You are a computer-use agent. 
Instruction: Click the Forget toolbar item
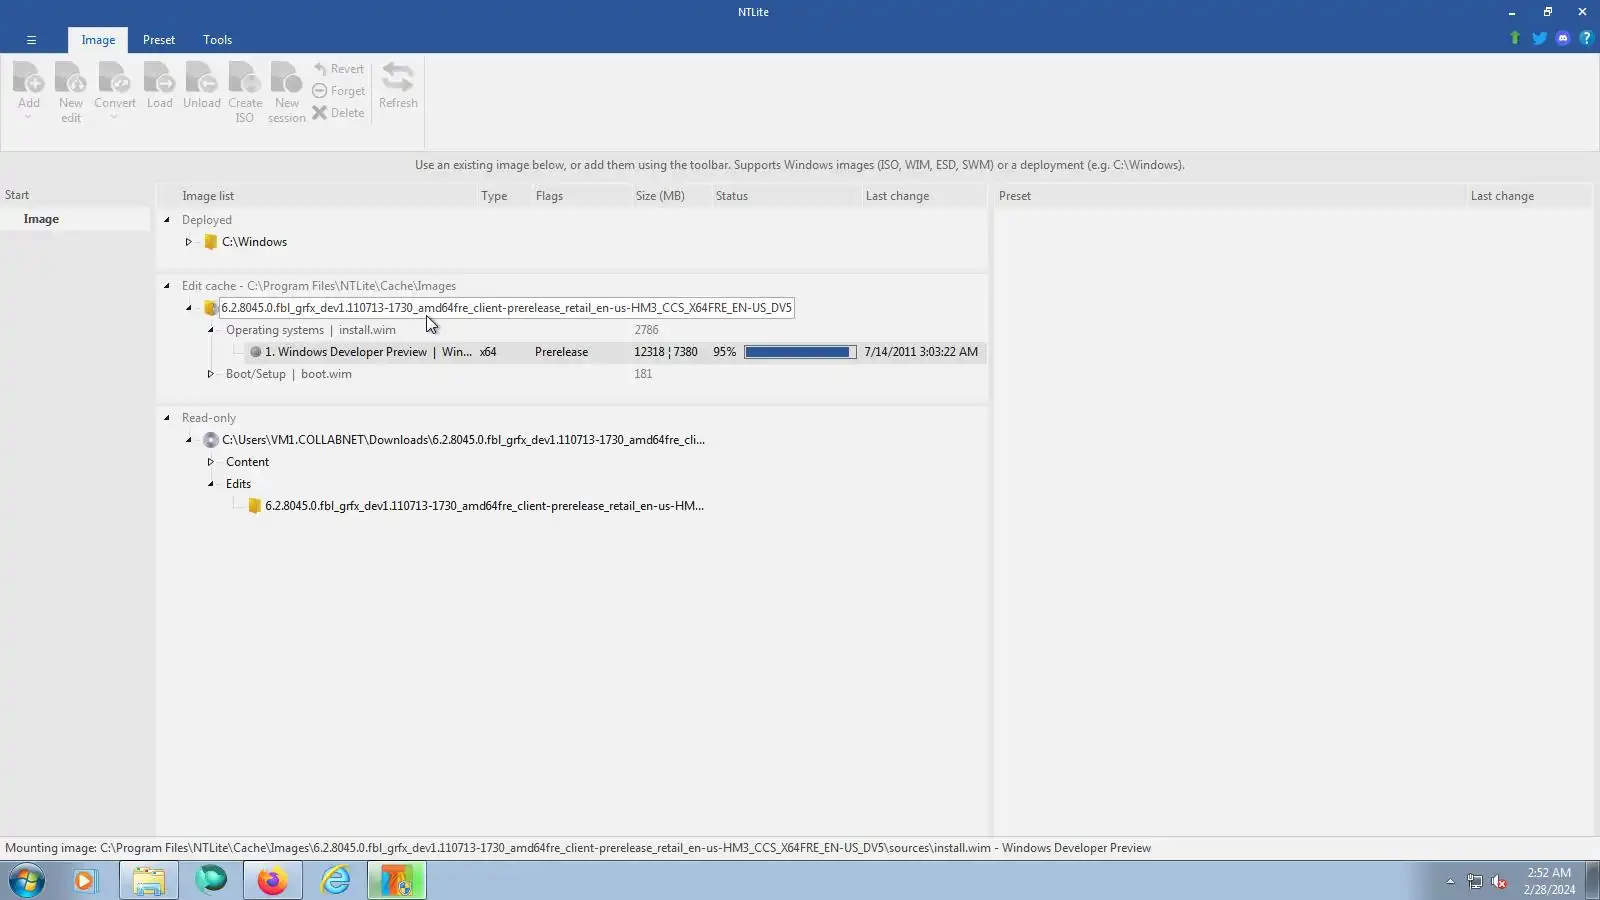[x=339, y=91]
